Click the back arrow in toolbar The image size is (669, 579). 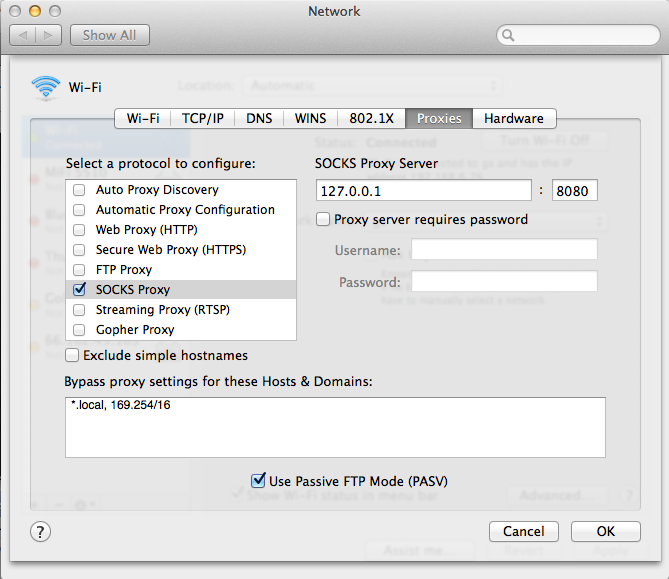23,35
